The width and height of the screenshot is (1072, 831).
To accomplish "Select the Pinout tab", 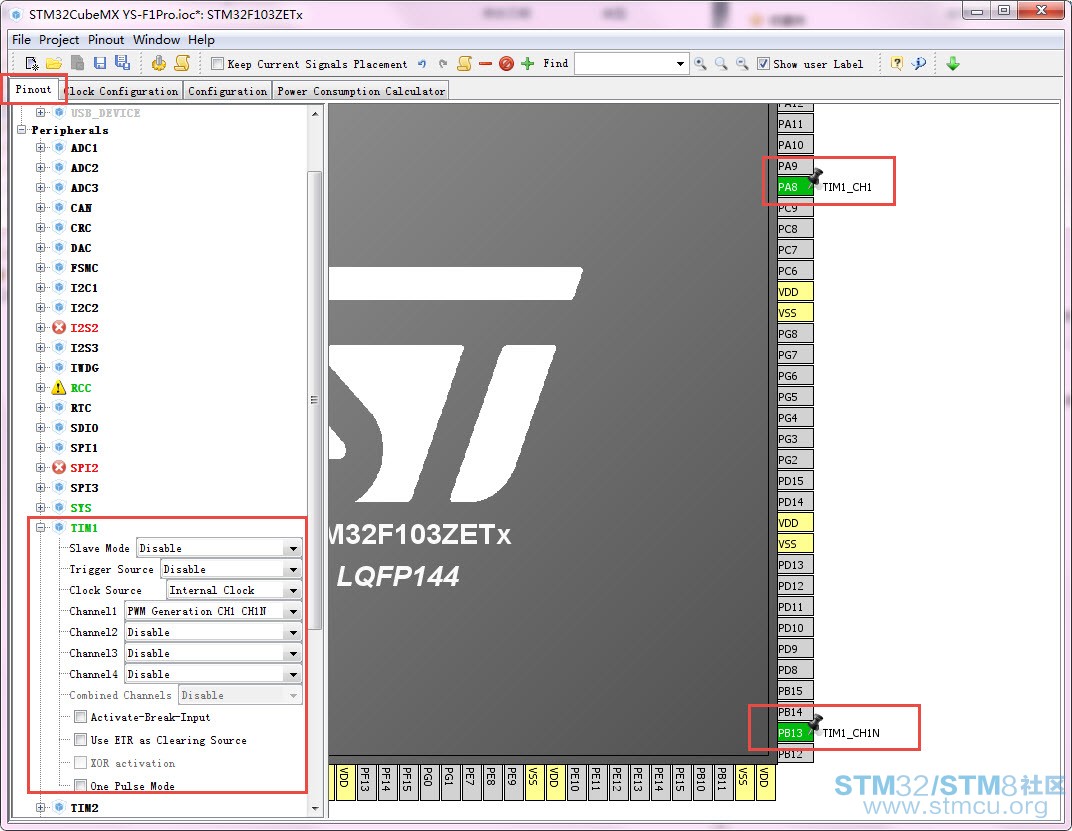I will 34,89.
